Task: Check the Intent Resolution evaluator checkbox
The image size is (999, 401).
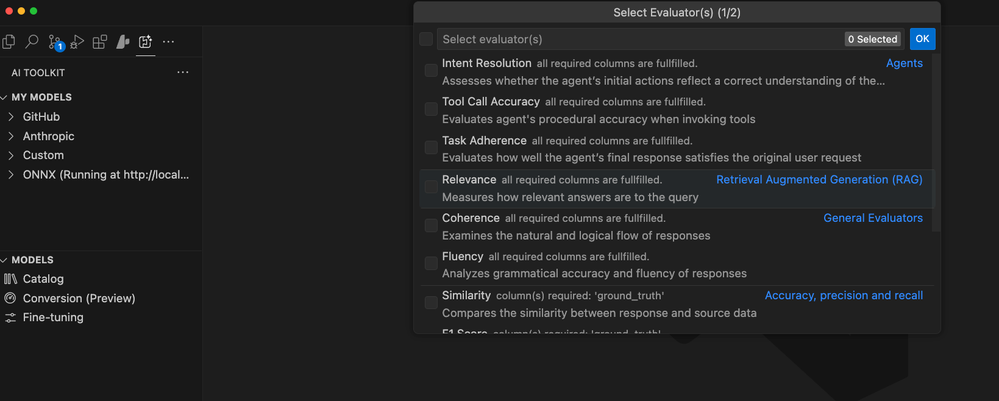Action: [x=430, y=71]
